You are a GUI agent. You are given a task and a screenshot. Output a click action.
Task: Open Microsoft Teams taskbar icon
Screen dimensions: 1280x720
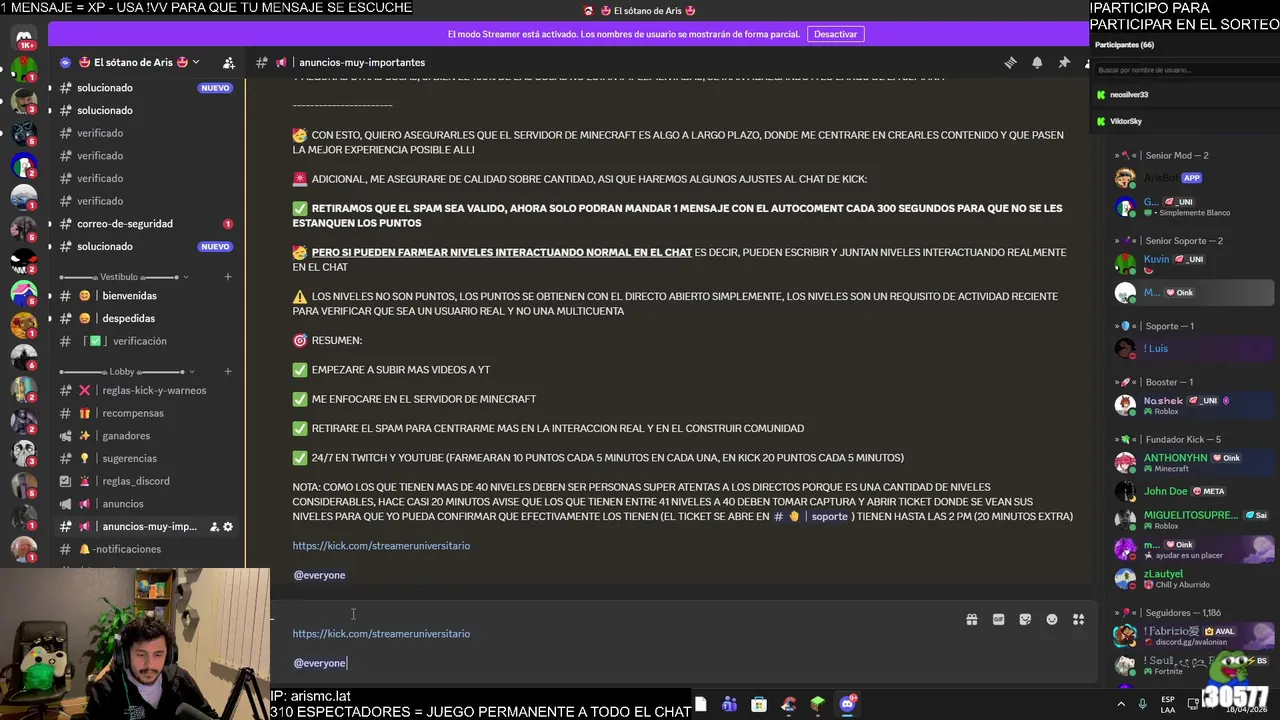(x=729, y=704)
